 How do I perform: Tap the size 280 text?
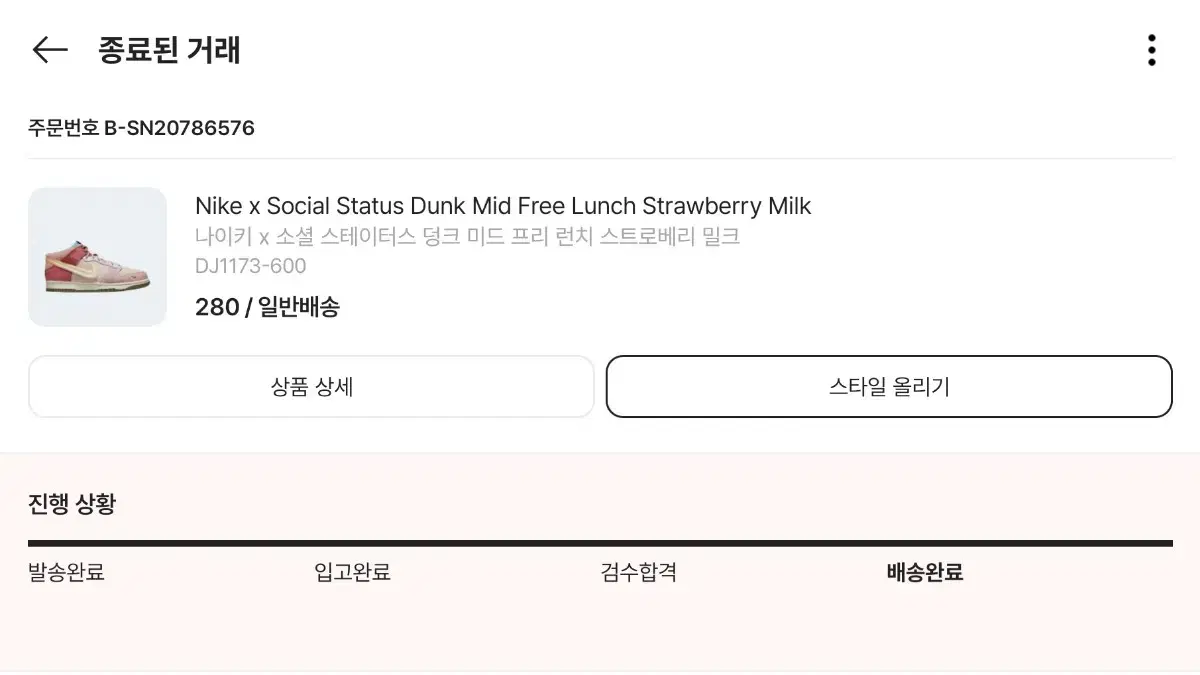coord(216,307)
